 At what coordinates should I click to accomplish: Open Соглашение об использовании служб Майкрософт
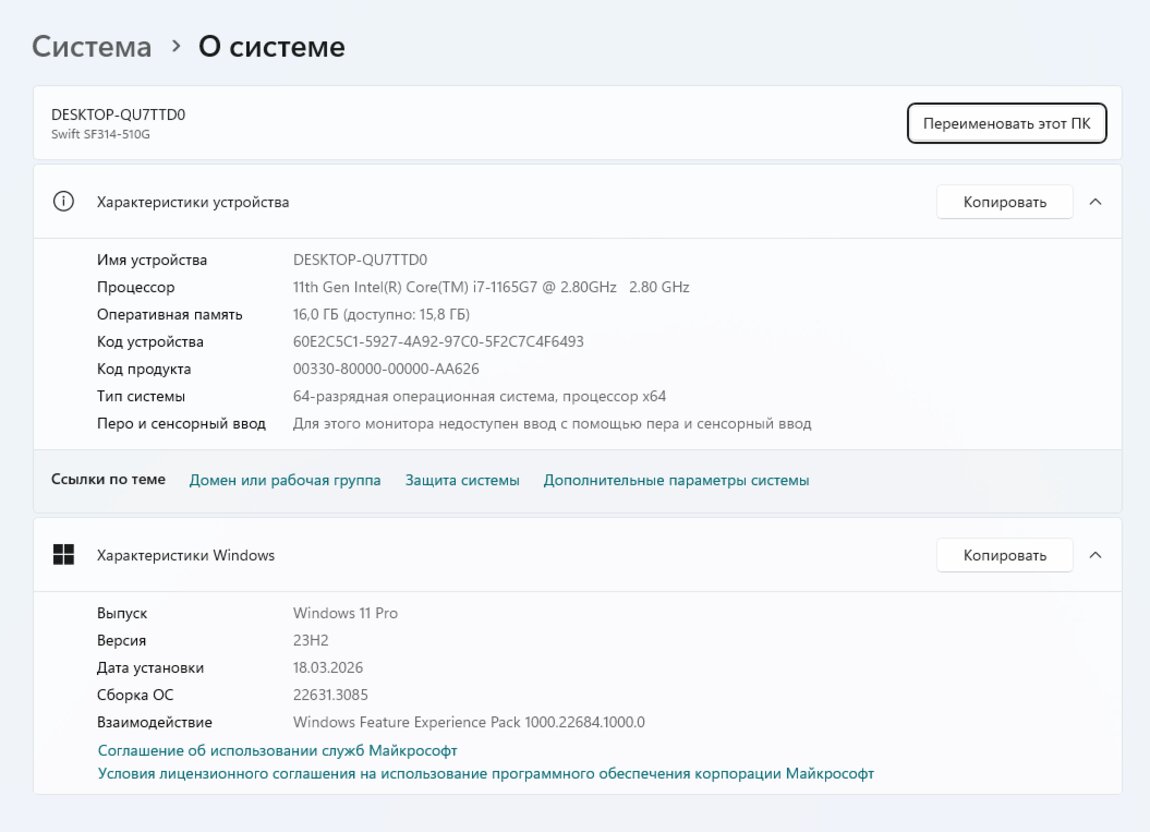point(277,750)
